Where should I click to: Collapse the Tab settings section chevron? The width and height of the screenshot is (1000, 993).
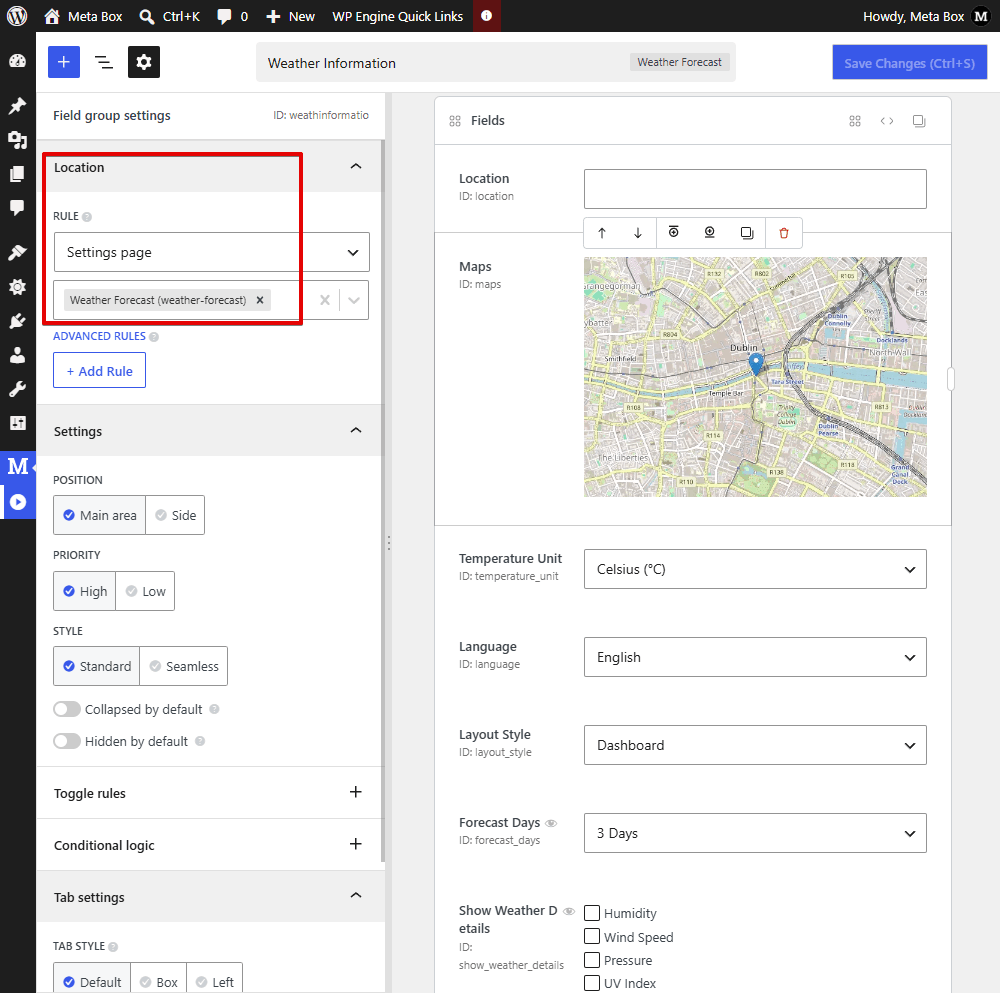[x=356, y=895]
